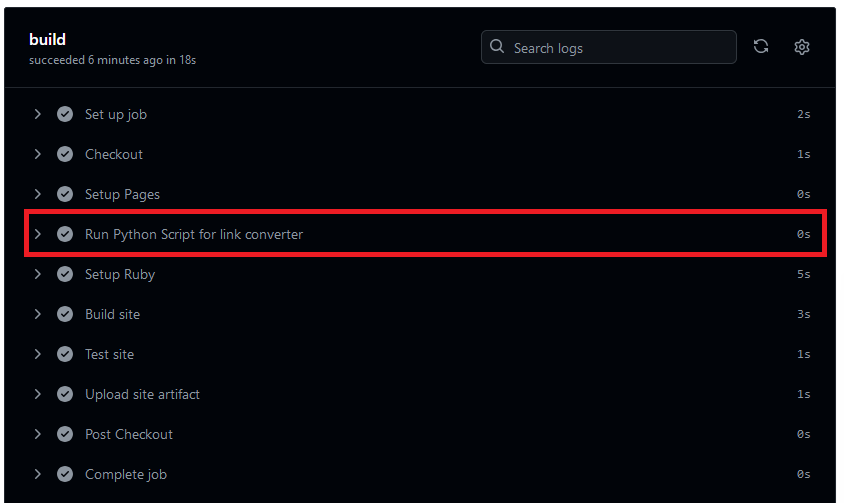844x503 pixels.
Task: Open the Setup Ruby step label
Action: coord(120,275)
